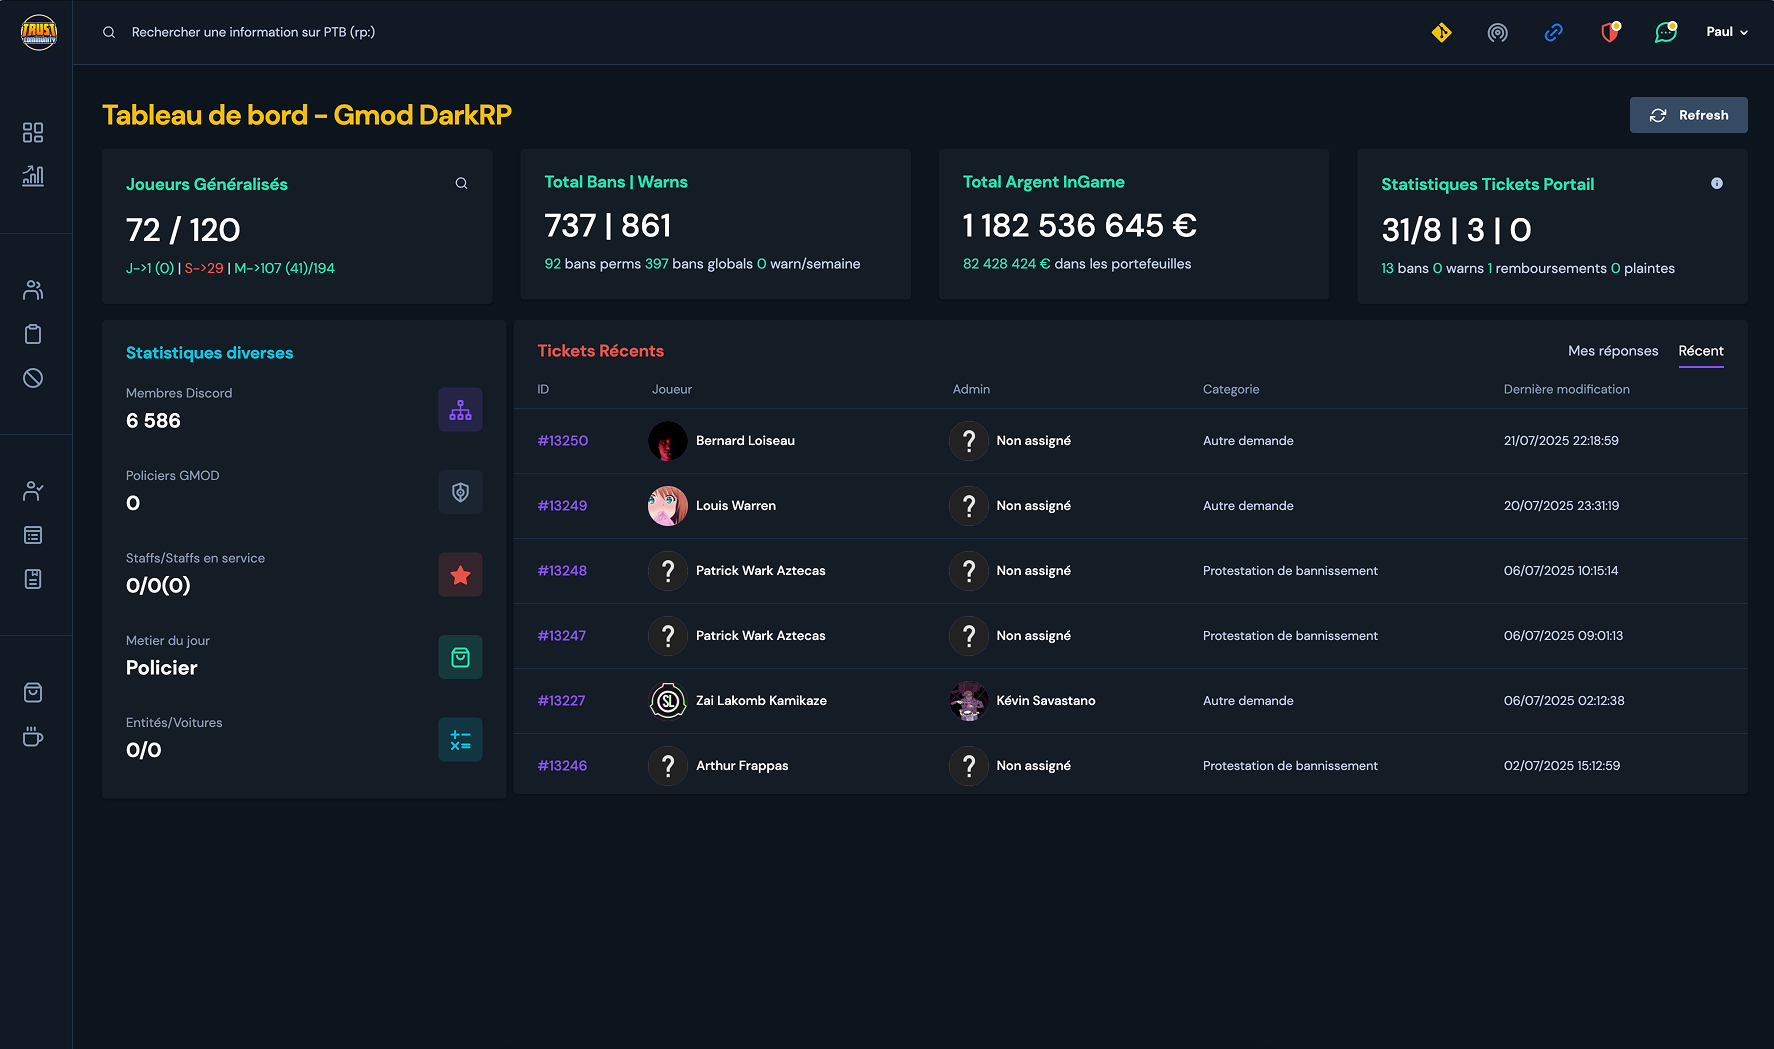Open the red shield alert icon
Screen dimensions: 1774x1049
click(x=1609, y=32)
